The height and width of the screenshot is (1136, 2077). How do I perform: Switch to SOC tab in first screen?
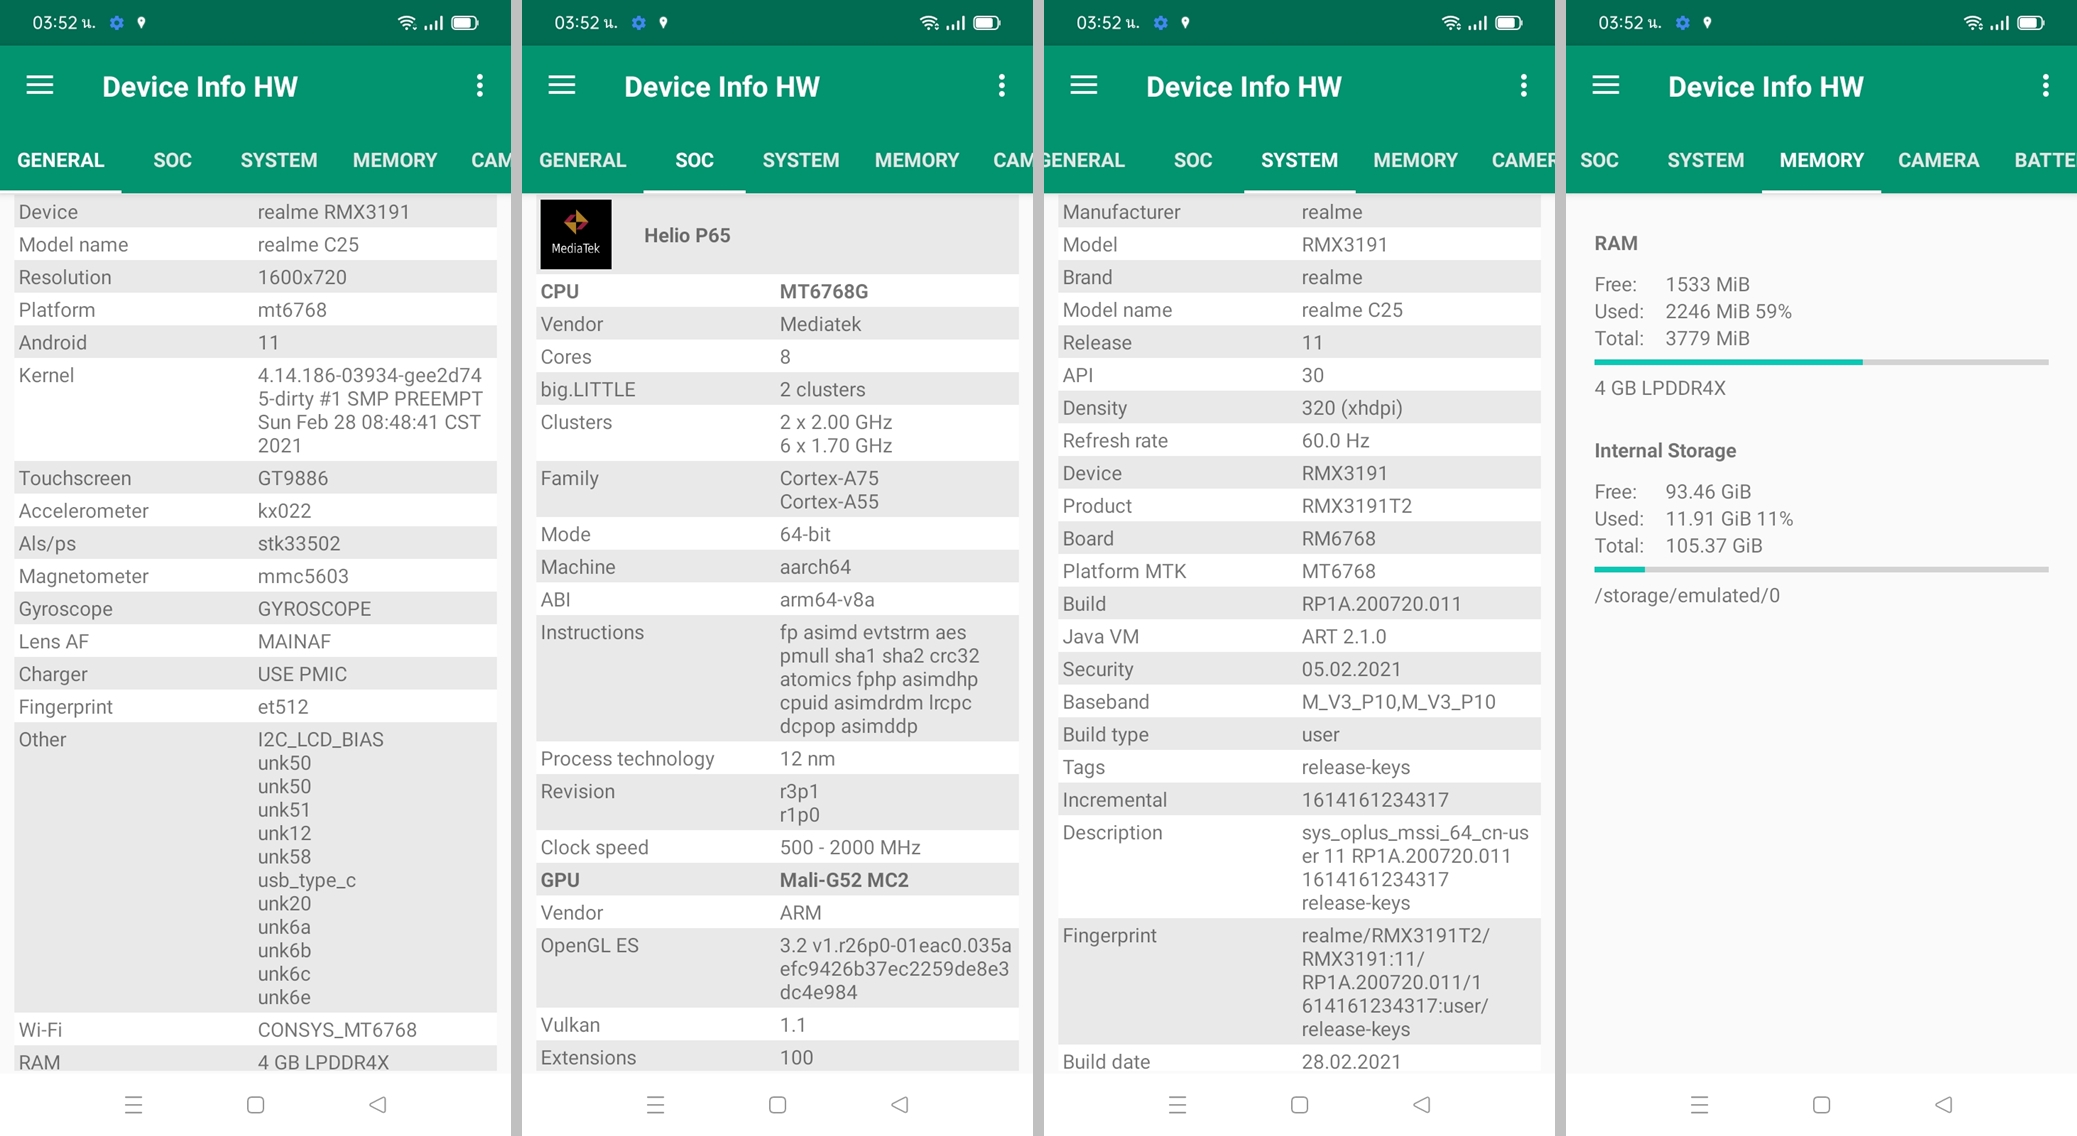point(172,160)
